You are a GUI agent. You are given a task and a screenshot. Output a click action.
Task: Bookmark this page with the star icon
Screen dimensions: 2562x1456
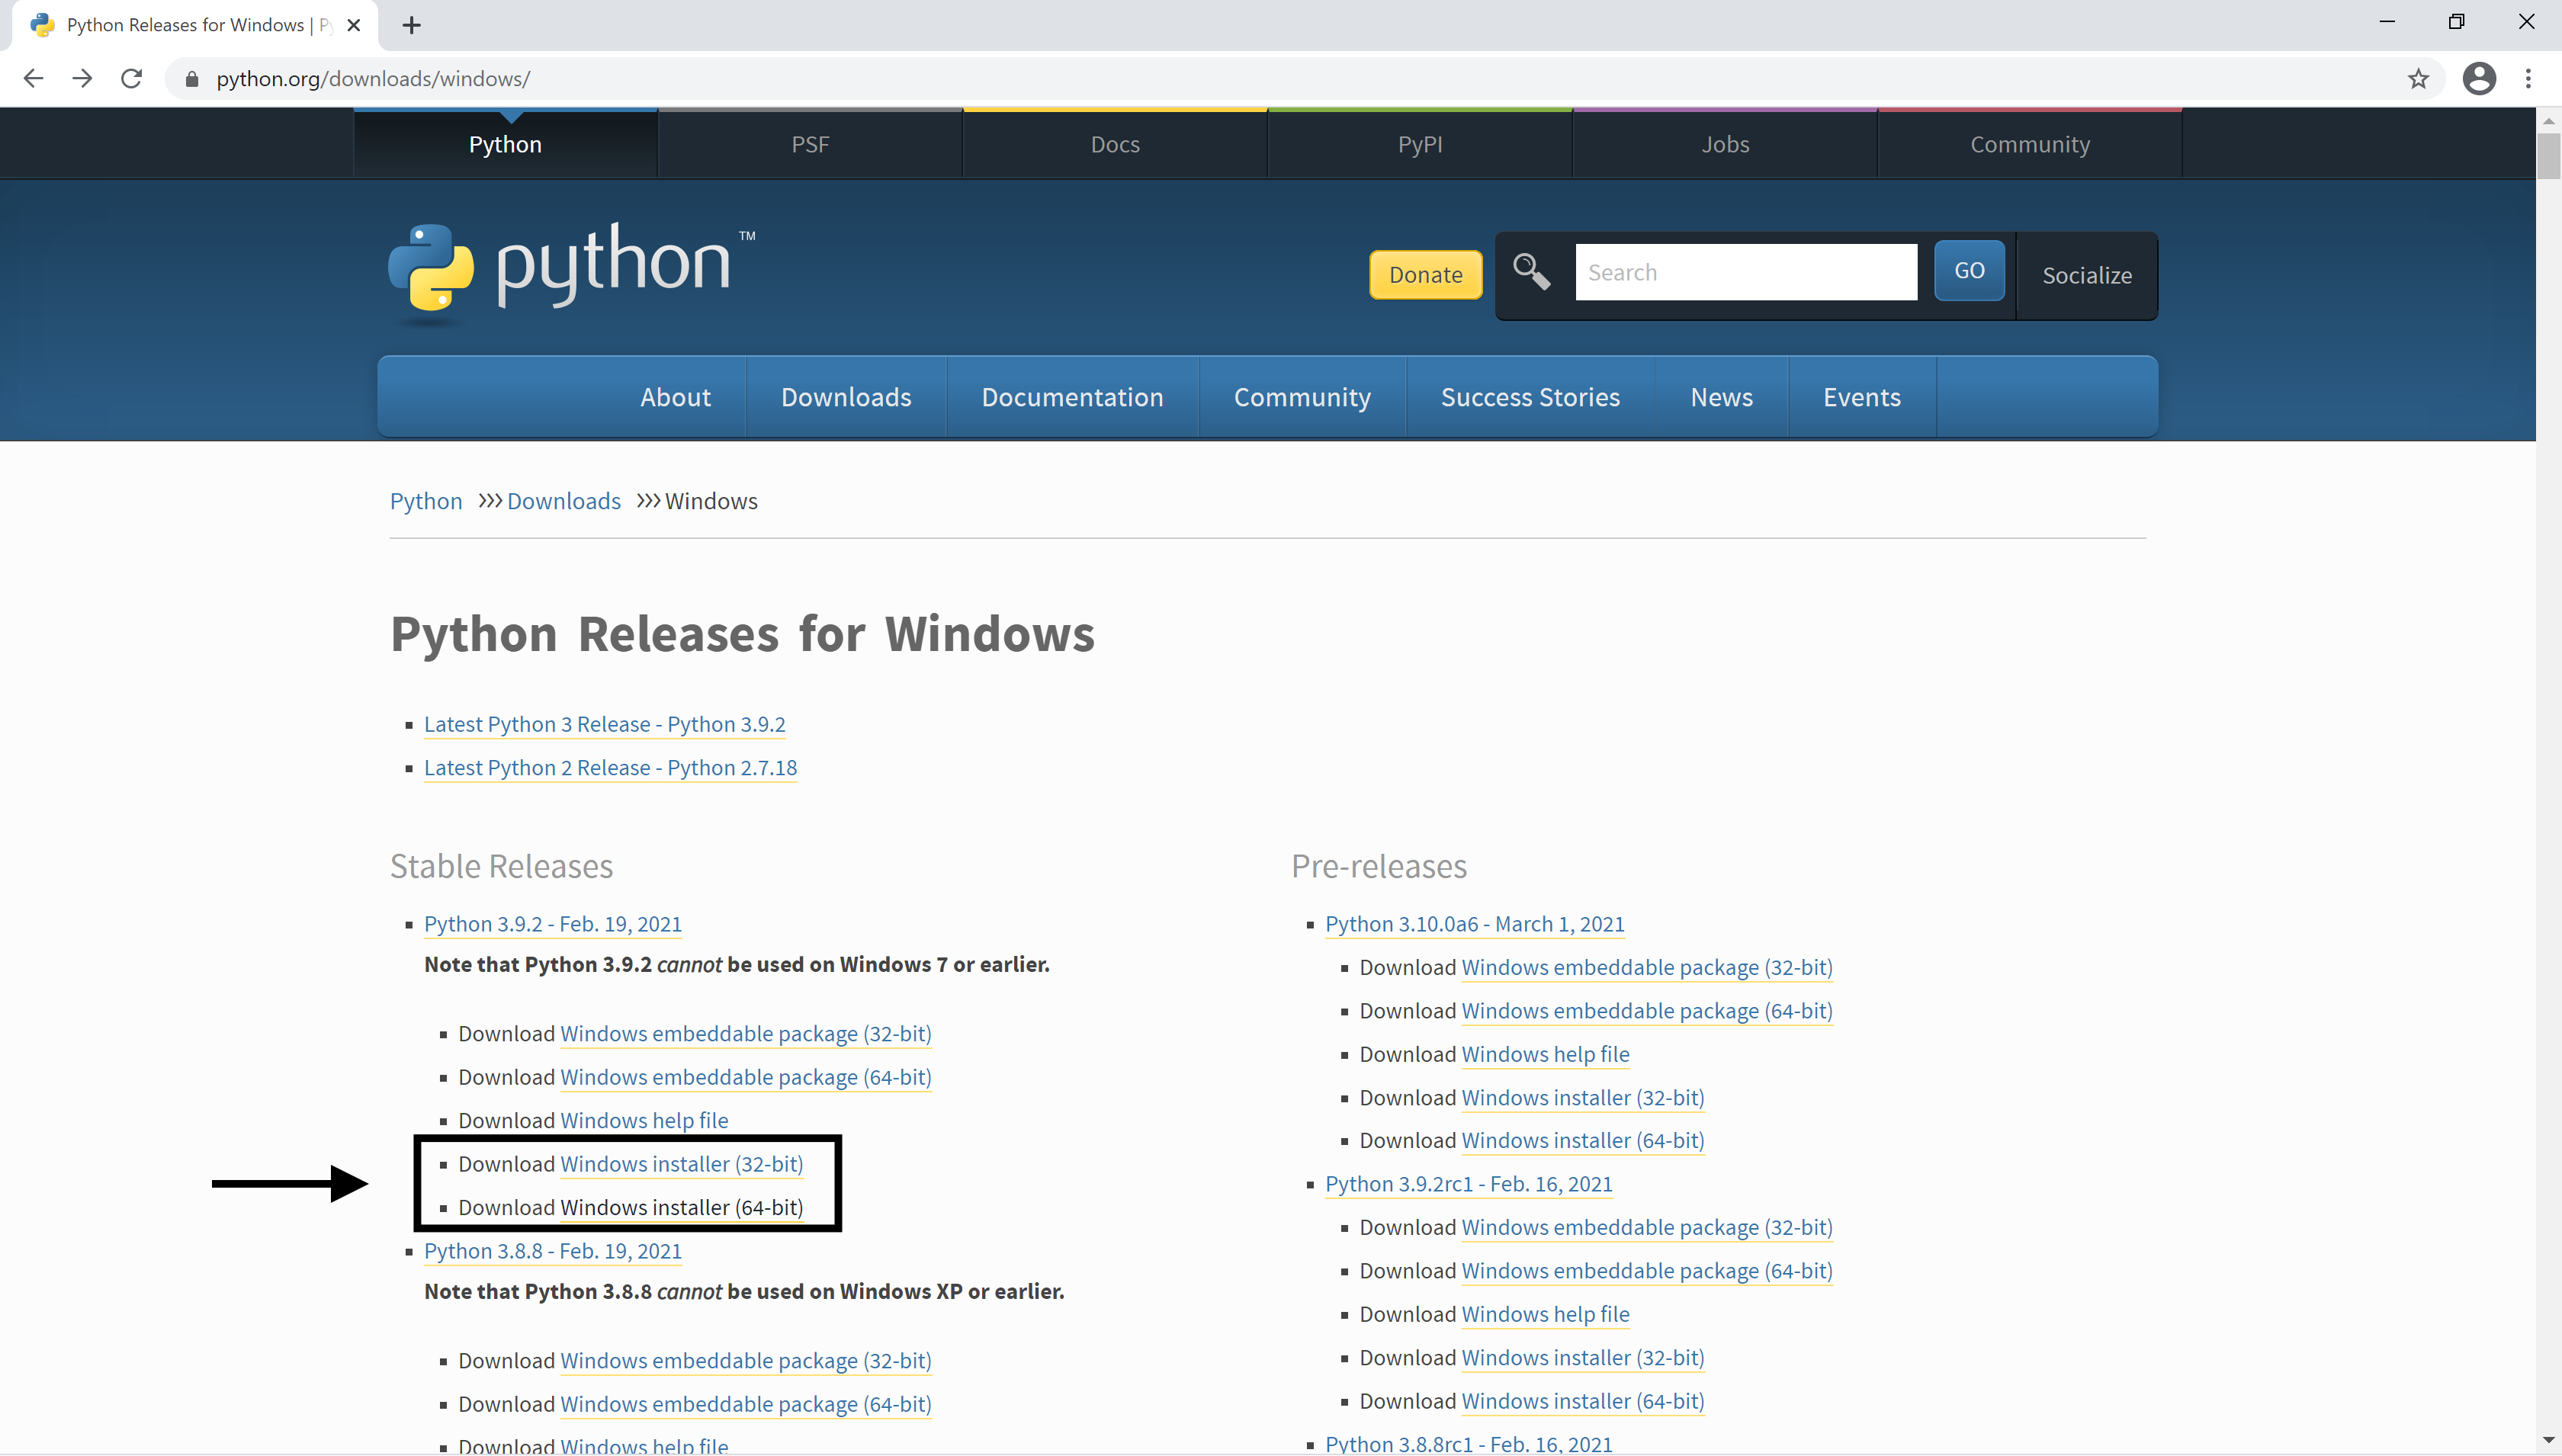[2418, 78]
